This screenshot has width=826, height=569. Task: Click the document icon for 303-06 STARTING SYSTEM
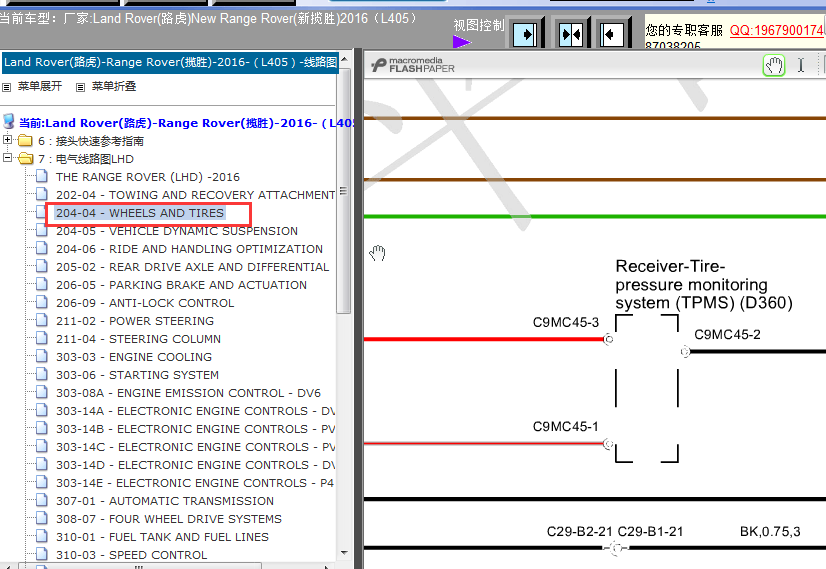[42, 374]
